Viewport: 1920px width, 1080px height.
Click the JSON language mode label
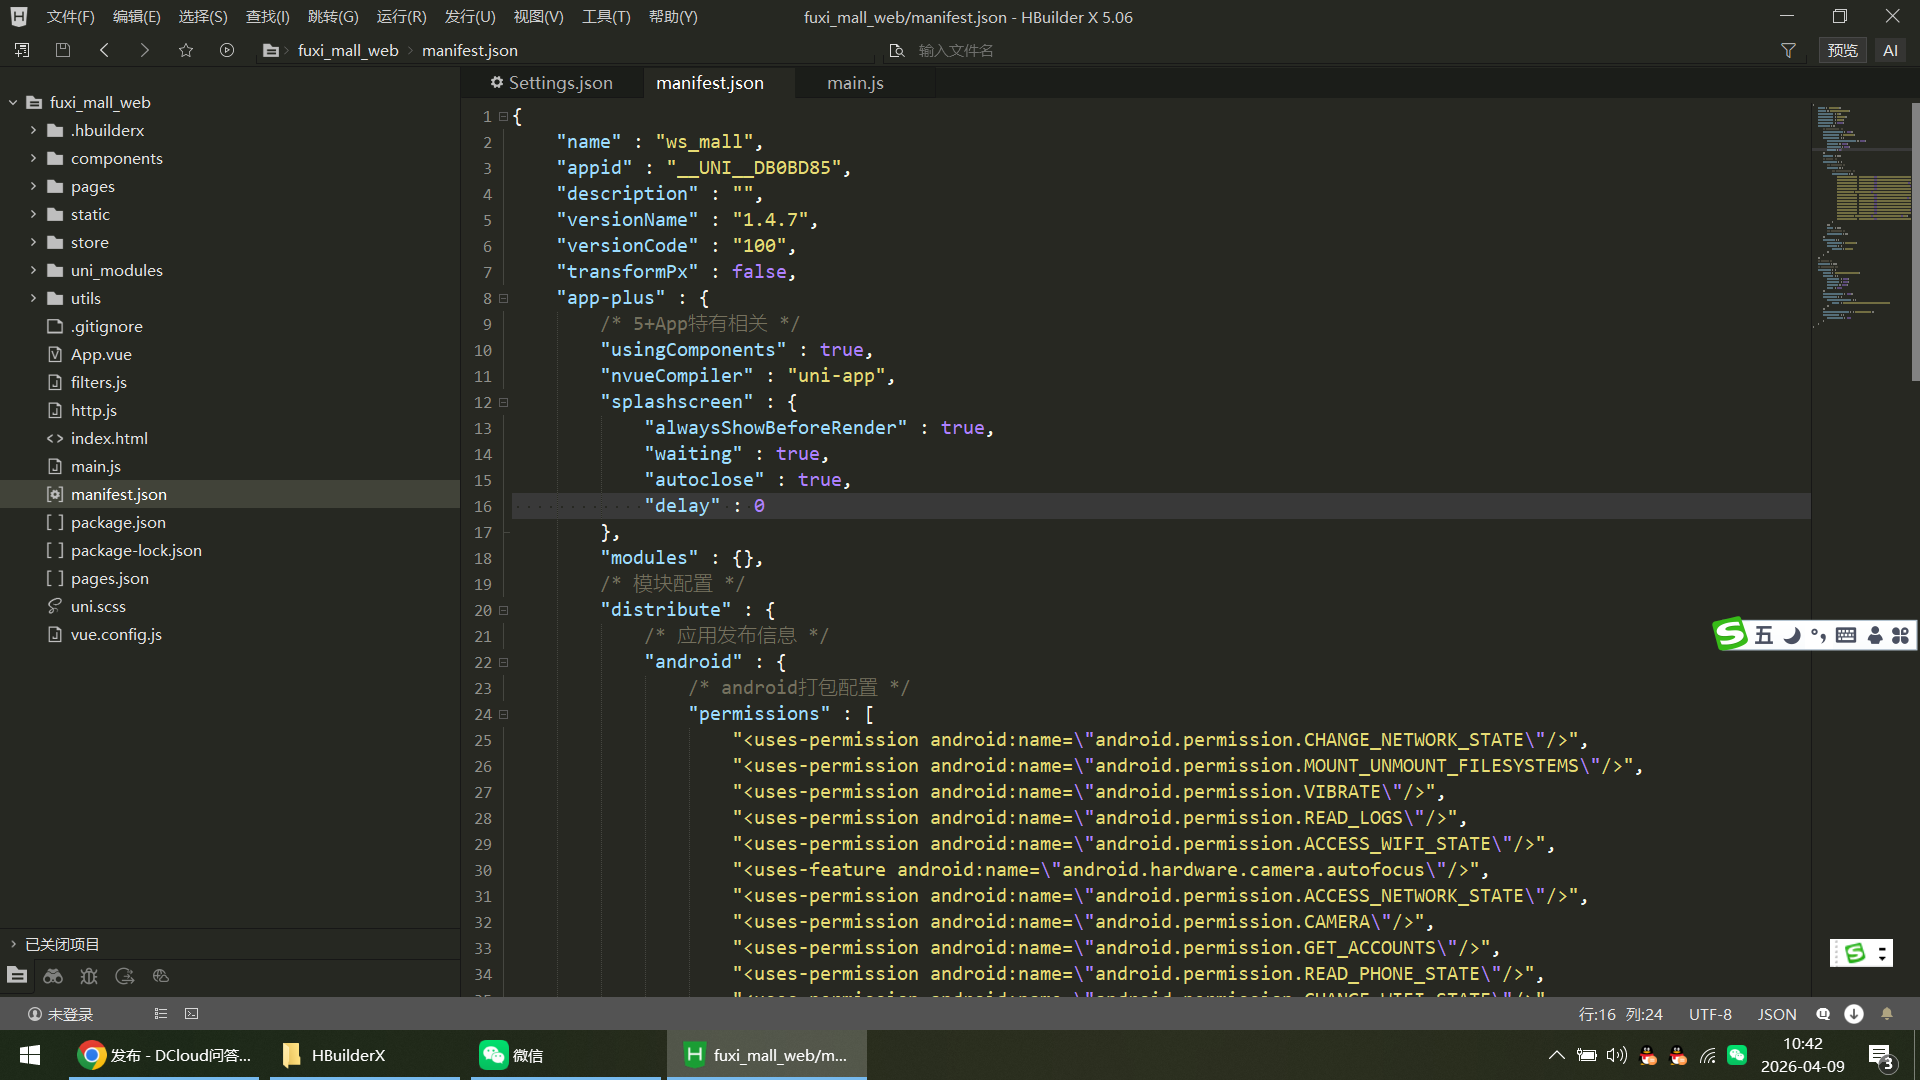[1777, 1014]
